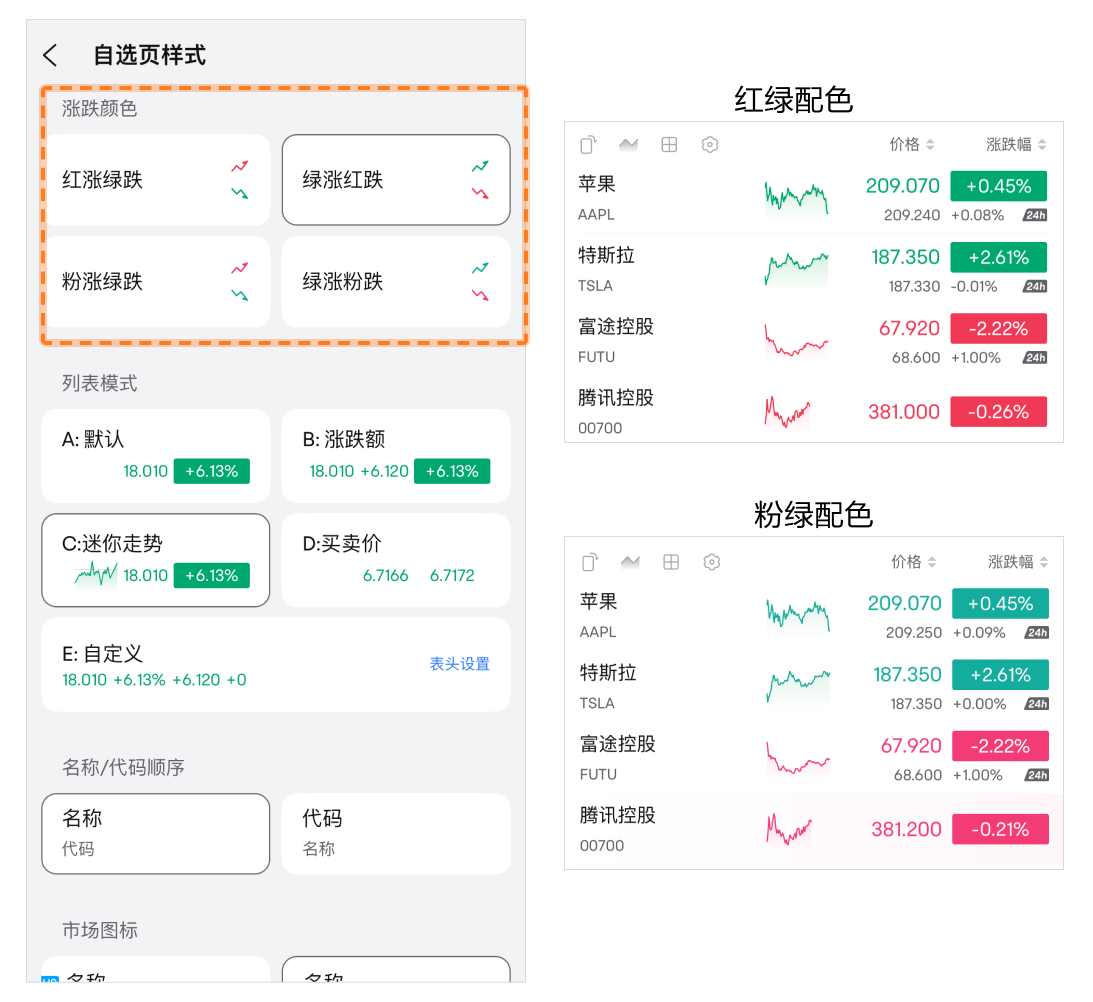Image resolution: width=1093 pixels, height=1002 pixels.
Task: Open the 腾讯控股 row in 粉绿配色 panel
Action: click(650, 829)
